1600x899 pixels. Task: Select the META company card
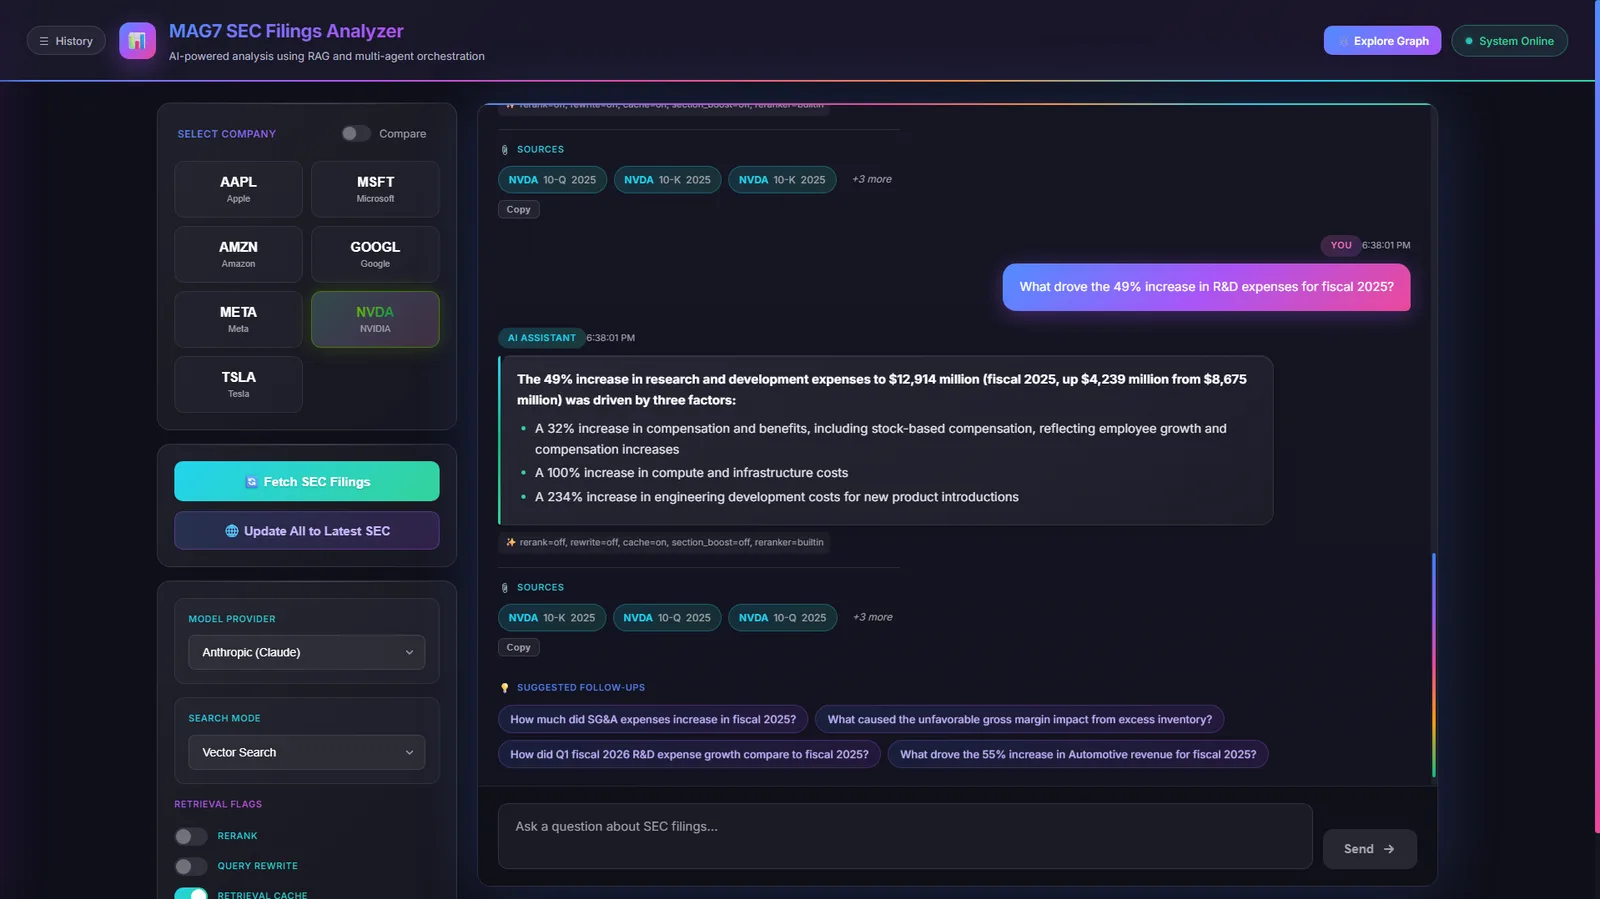(238, 319)
